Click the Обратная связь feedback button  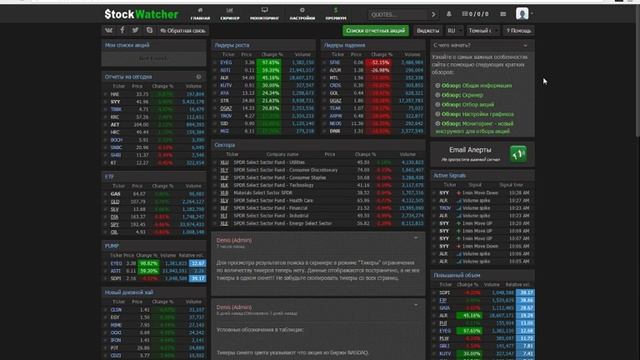click(x=182, y=31)
